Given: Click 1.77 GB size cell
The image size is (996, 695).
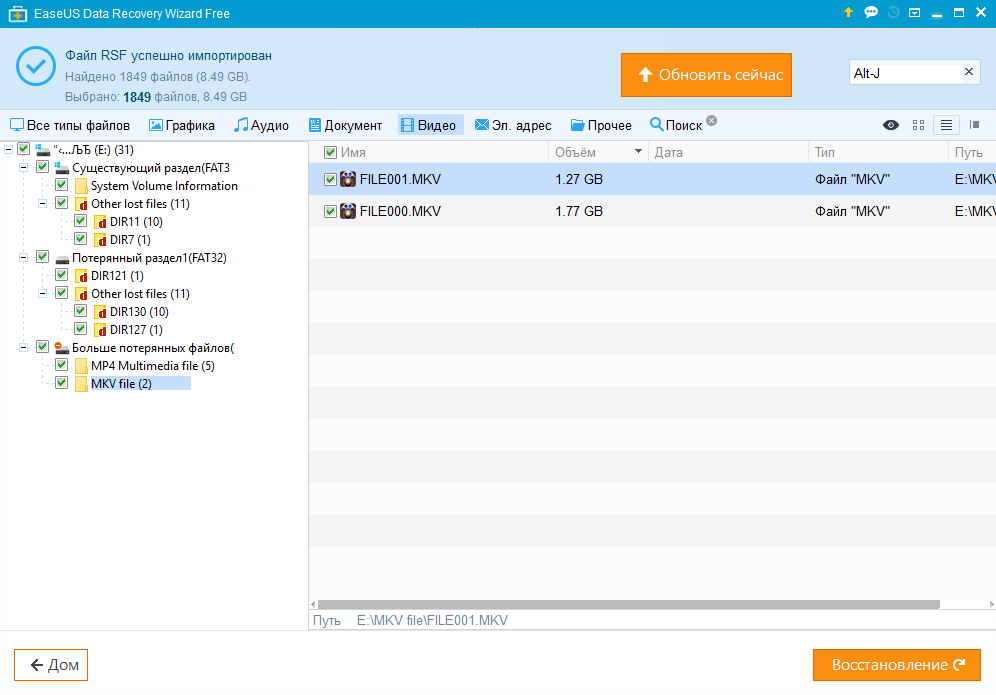Looking at the screenshot, I should (x=579, y=211).
